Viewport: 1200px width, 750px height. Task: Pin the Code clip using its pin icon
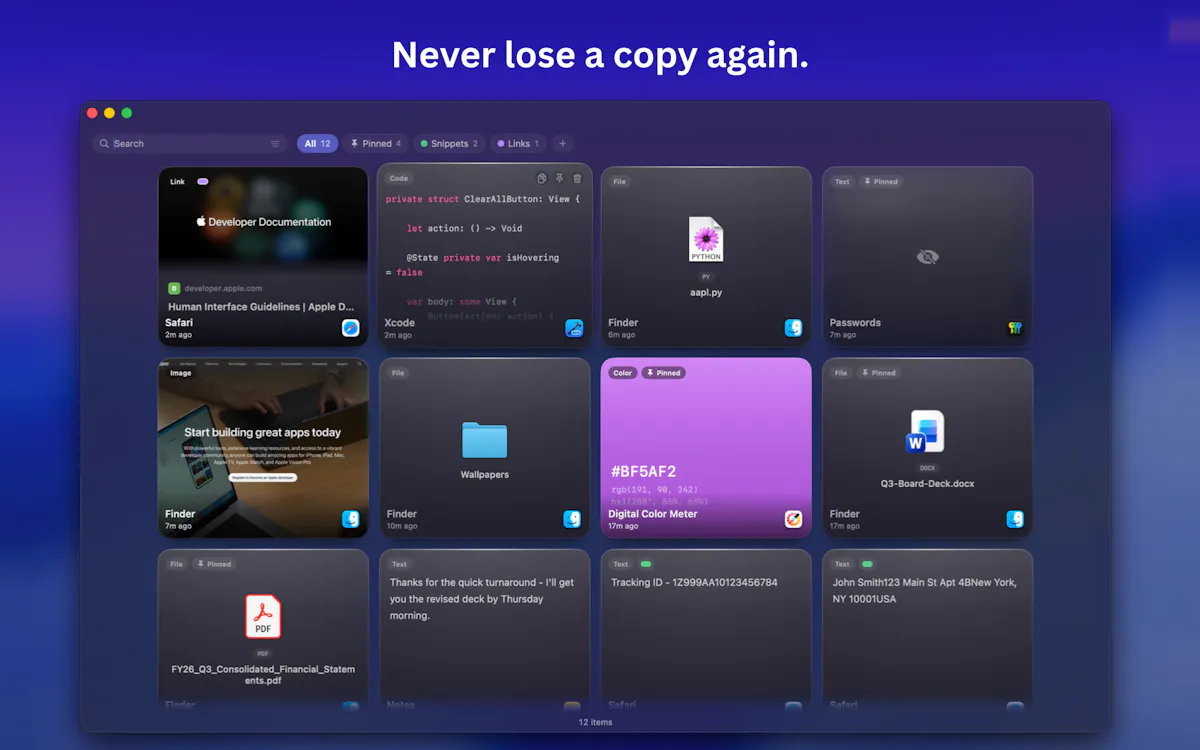560,179
